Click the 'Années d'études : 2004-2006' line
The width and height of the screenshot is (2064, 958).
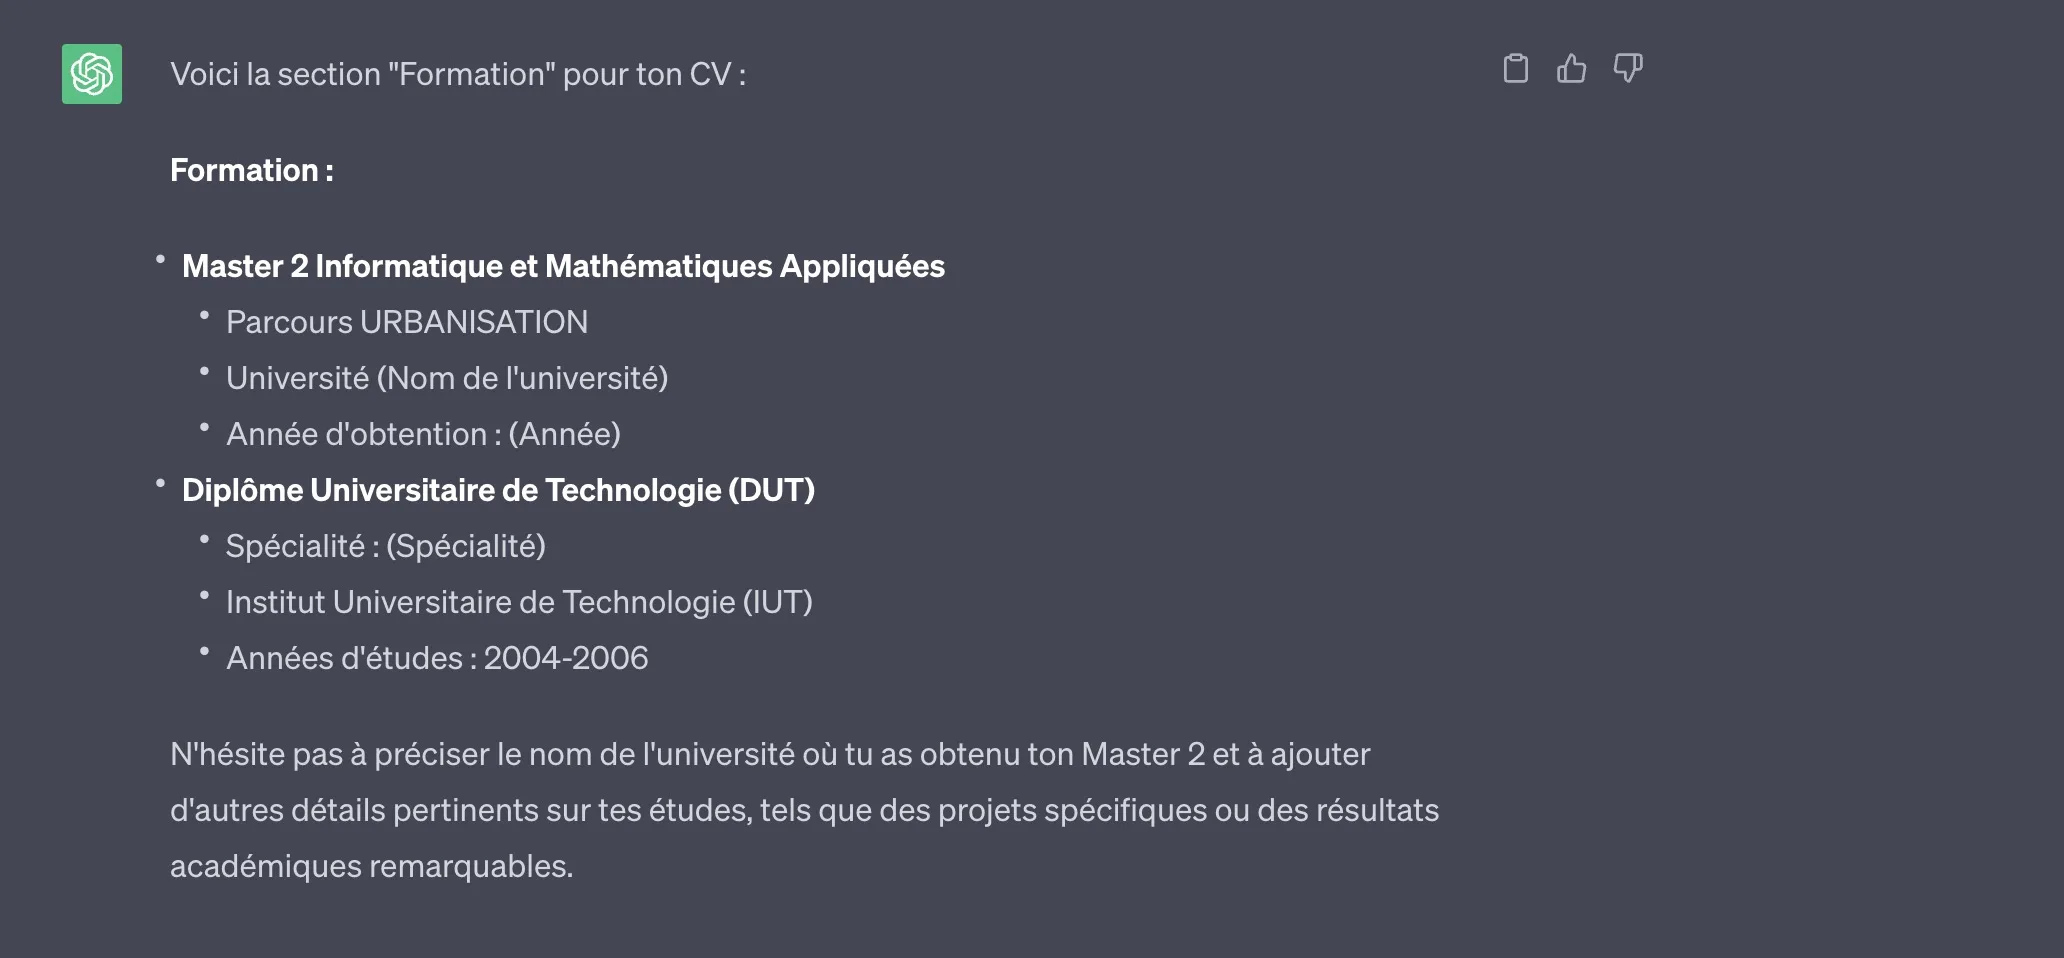pyautogui.click(x=437, y=659)
